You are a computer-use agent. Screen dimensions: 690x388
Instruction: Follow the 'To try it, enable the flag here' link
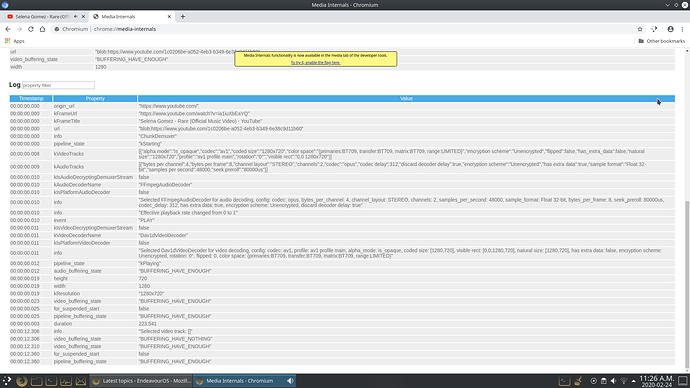(316, 63)
